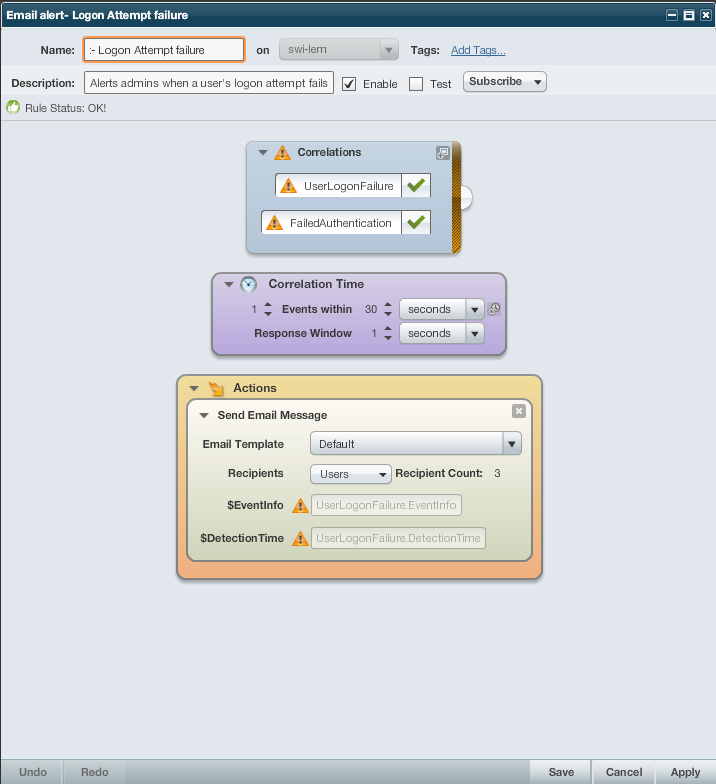Collapse the Correlation Time section
Viewport: 716px width, 784px height.
229,284
